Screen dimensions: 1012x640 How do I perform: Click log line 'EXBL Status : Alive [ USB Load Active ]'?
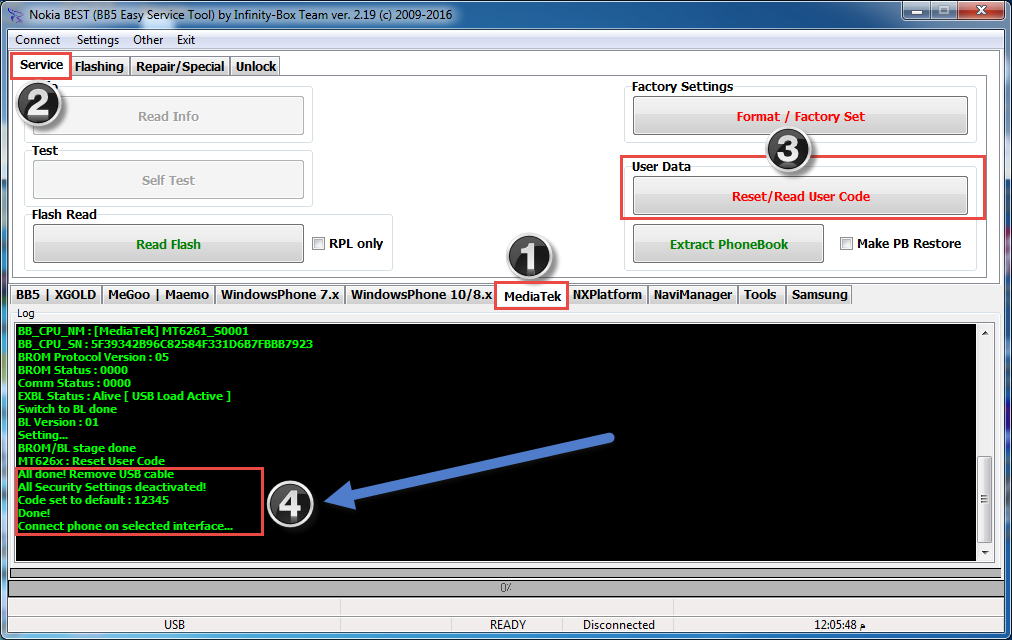click(x=125, y=396)
